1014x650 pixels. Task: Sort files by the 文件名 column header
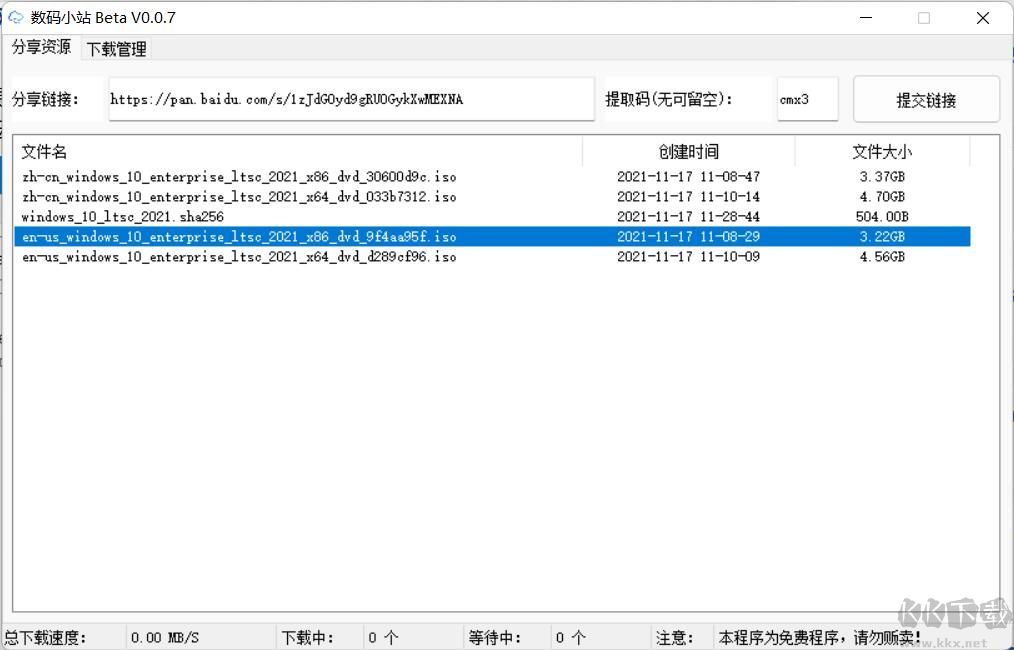[x=44, y=151]
